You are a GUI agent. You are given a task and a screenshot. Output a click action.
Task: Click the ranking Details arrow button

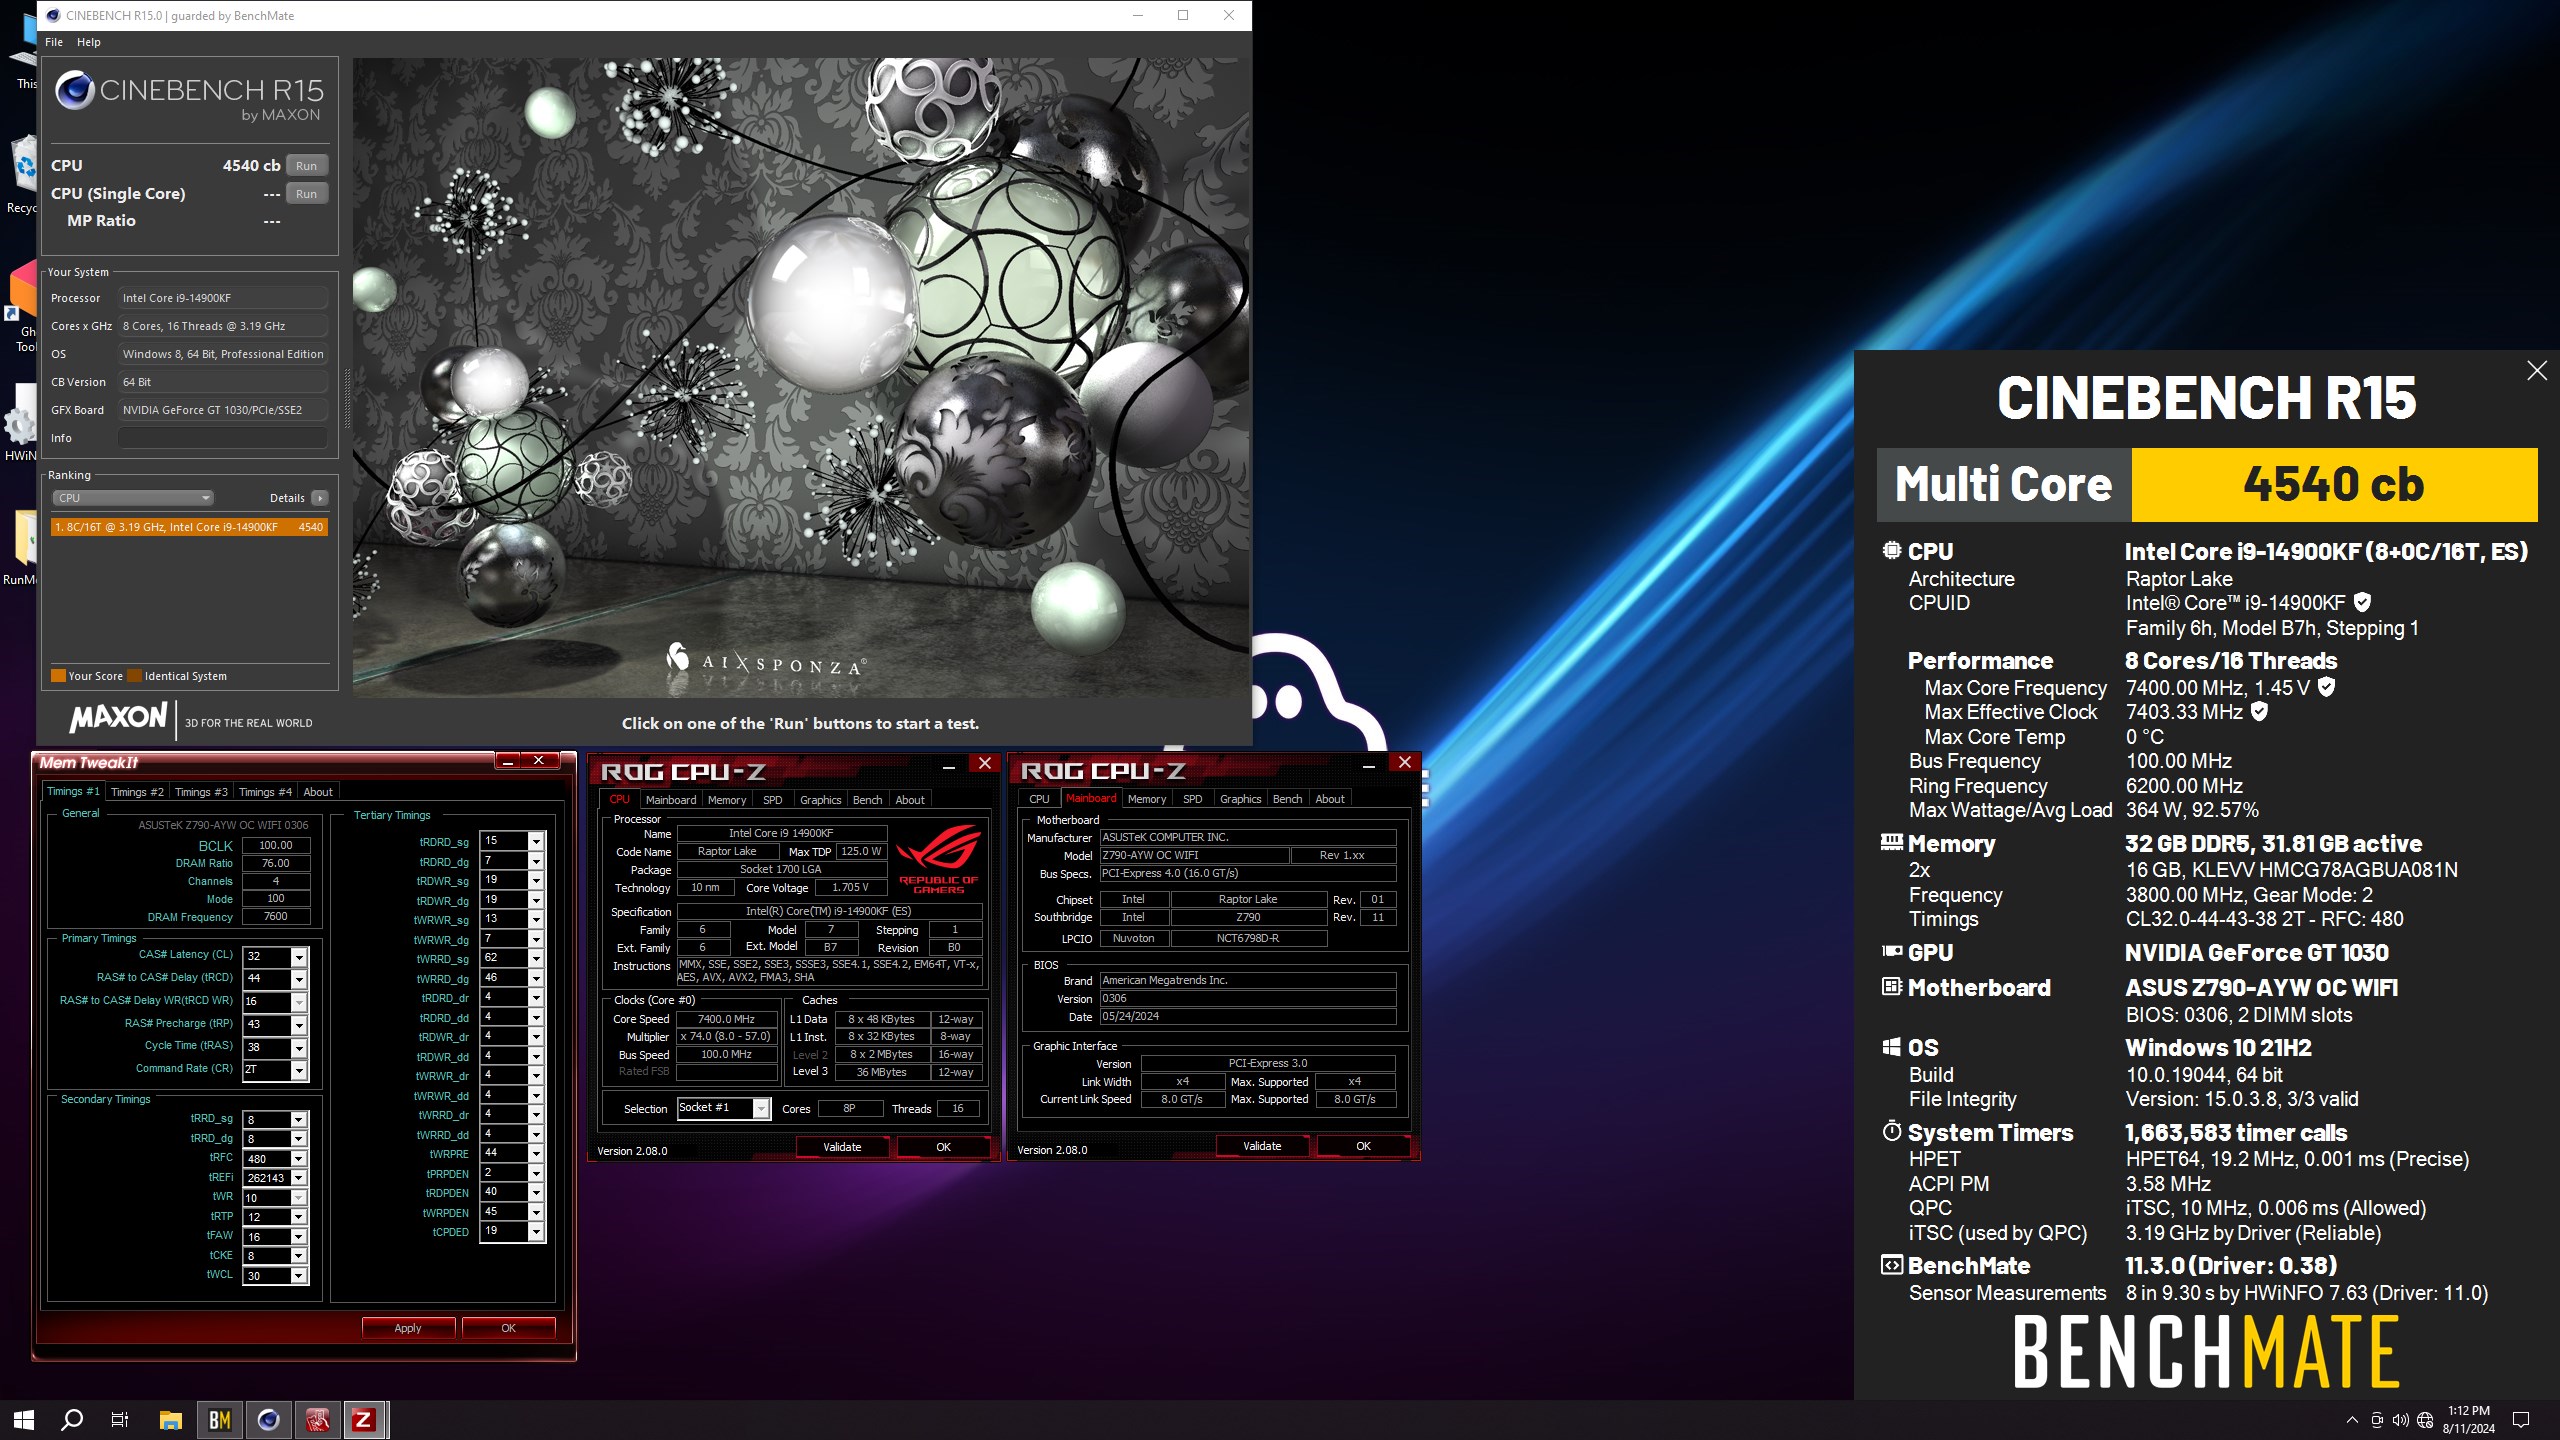320,498
